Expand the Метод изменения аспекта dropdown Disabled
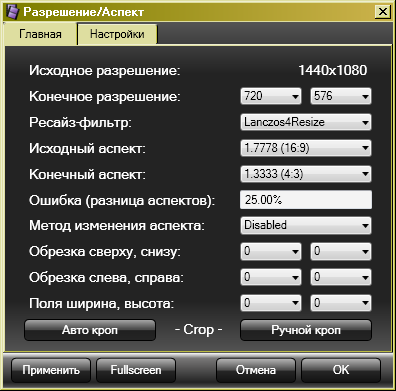The width and height of the screenshot is (396, 391). [x=306, y=226]
